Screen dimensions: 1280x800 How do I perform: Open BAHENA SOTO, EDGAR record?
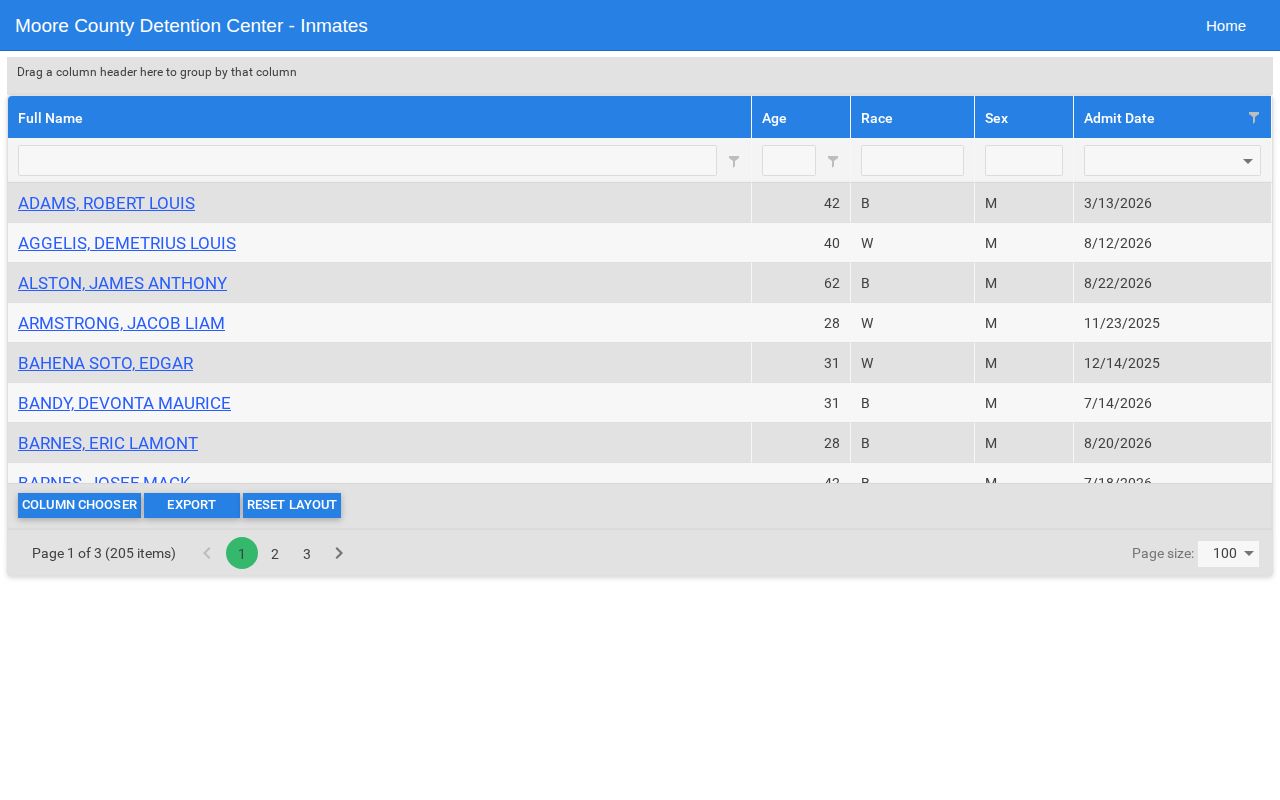105,363
